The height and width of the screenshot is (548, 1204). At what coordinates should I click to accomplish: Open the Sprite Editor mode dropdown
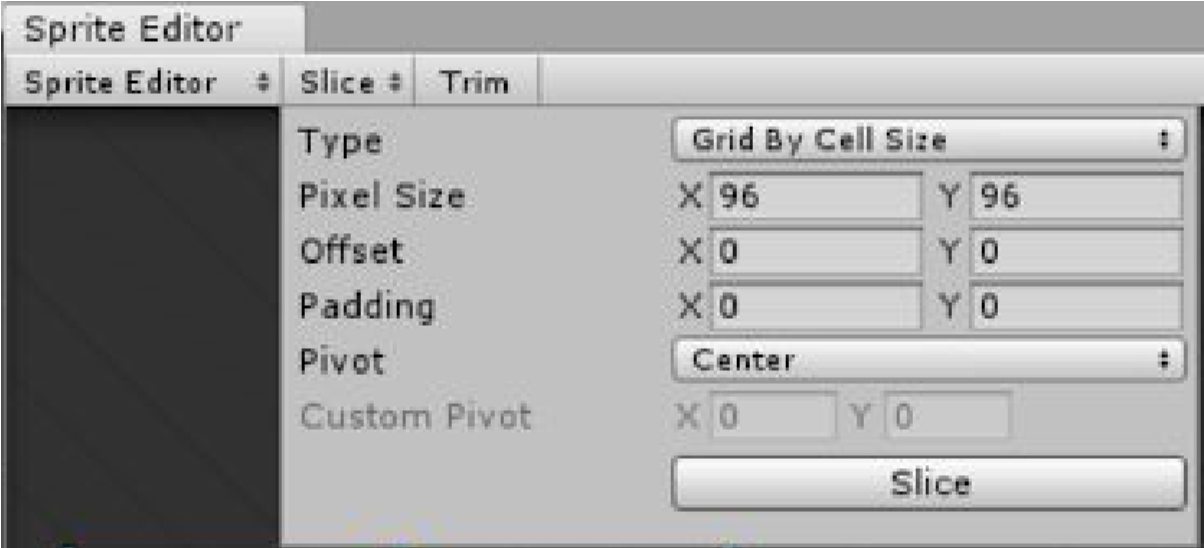pos(145,82)
